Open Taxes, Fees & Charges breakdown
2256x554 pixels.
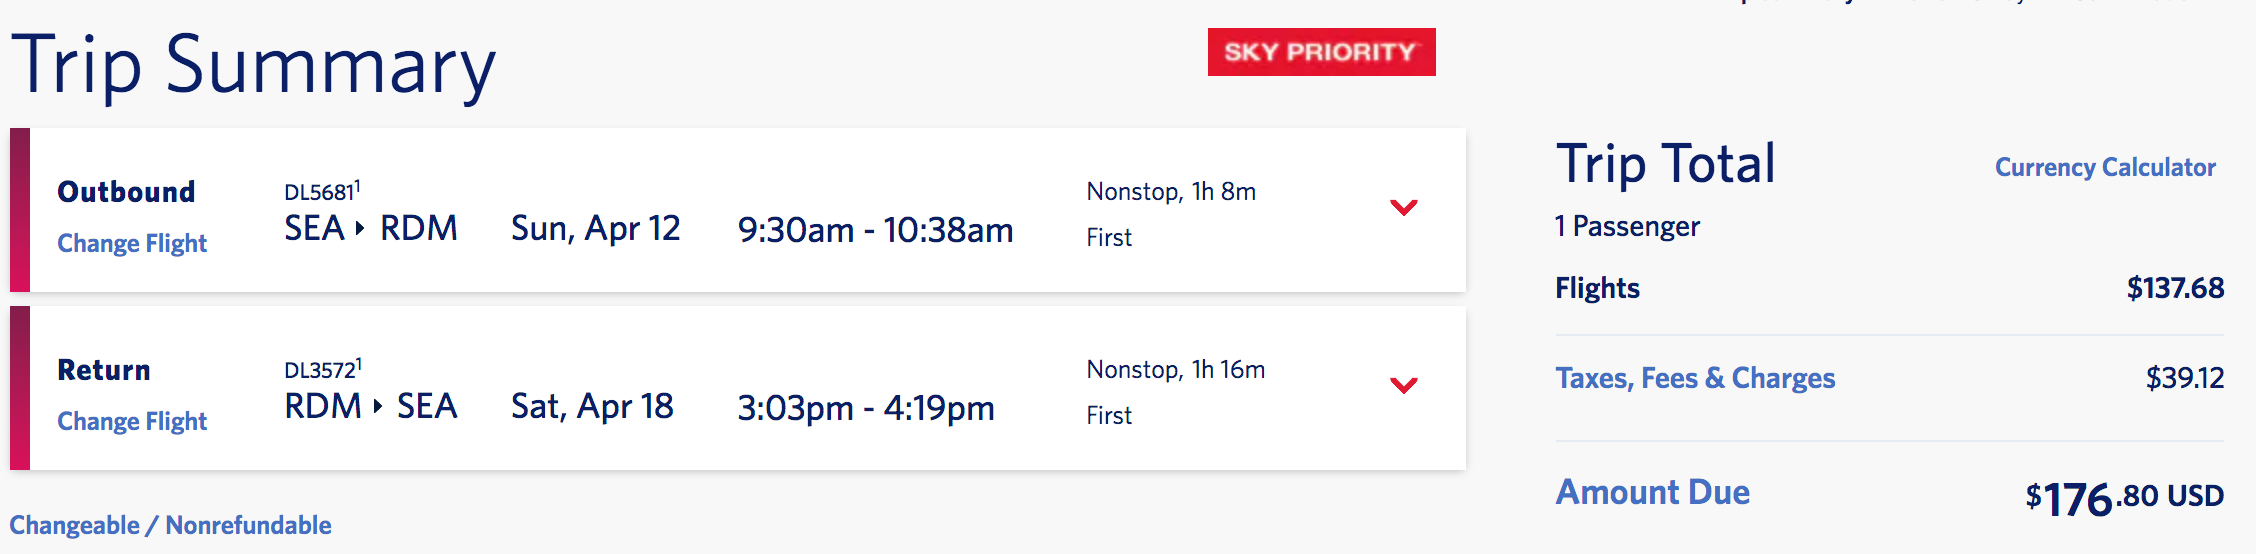(x=1695, y=378)
